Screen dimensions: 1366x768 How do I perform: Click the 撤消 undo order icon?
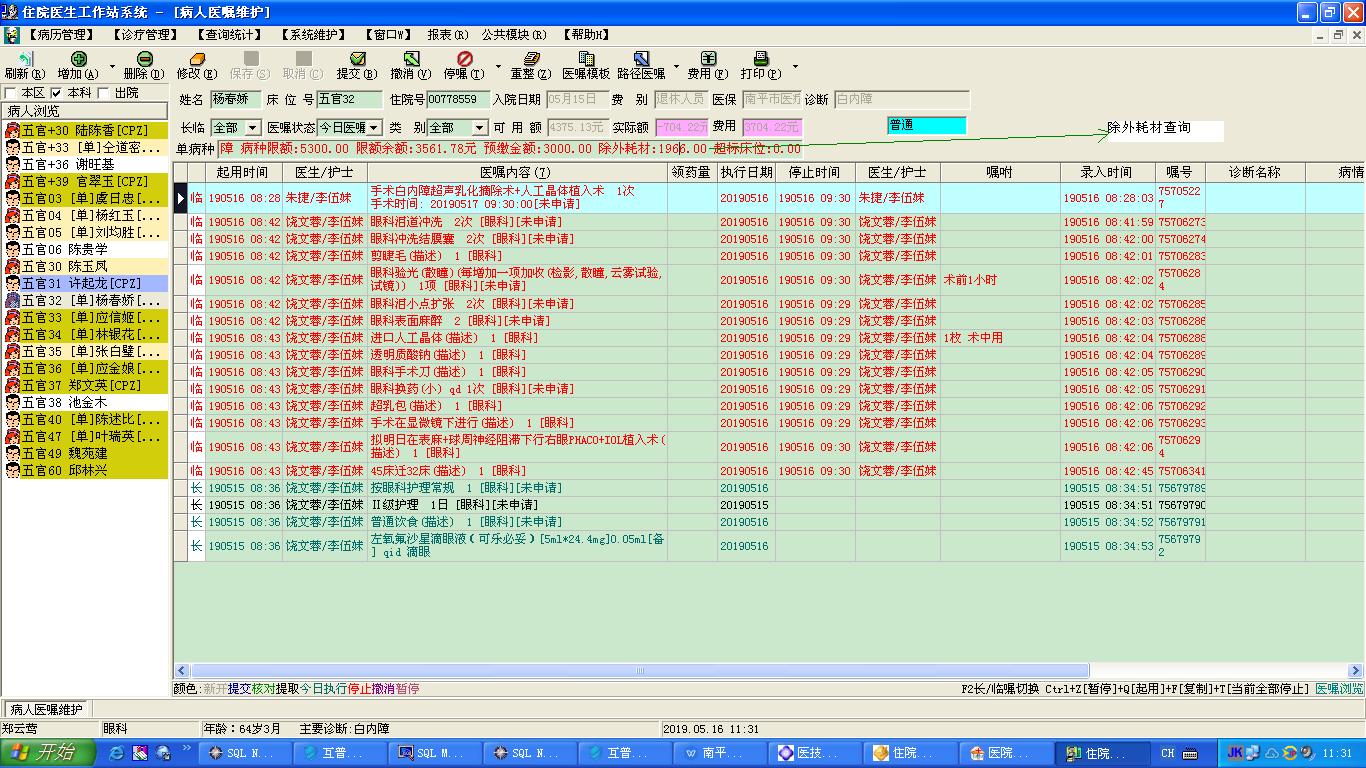pyautogui.click(x=410, y=59)
